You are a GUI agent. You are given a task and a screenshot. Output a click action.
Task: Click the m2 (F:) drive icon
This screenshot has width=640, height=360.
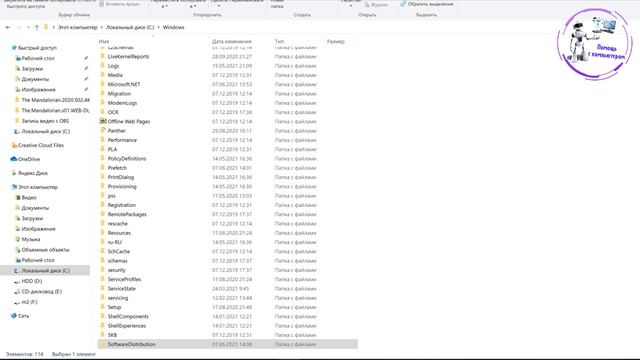tap(17, 302)
